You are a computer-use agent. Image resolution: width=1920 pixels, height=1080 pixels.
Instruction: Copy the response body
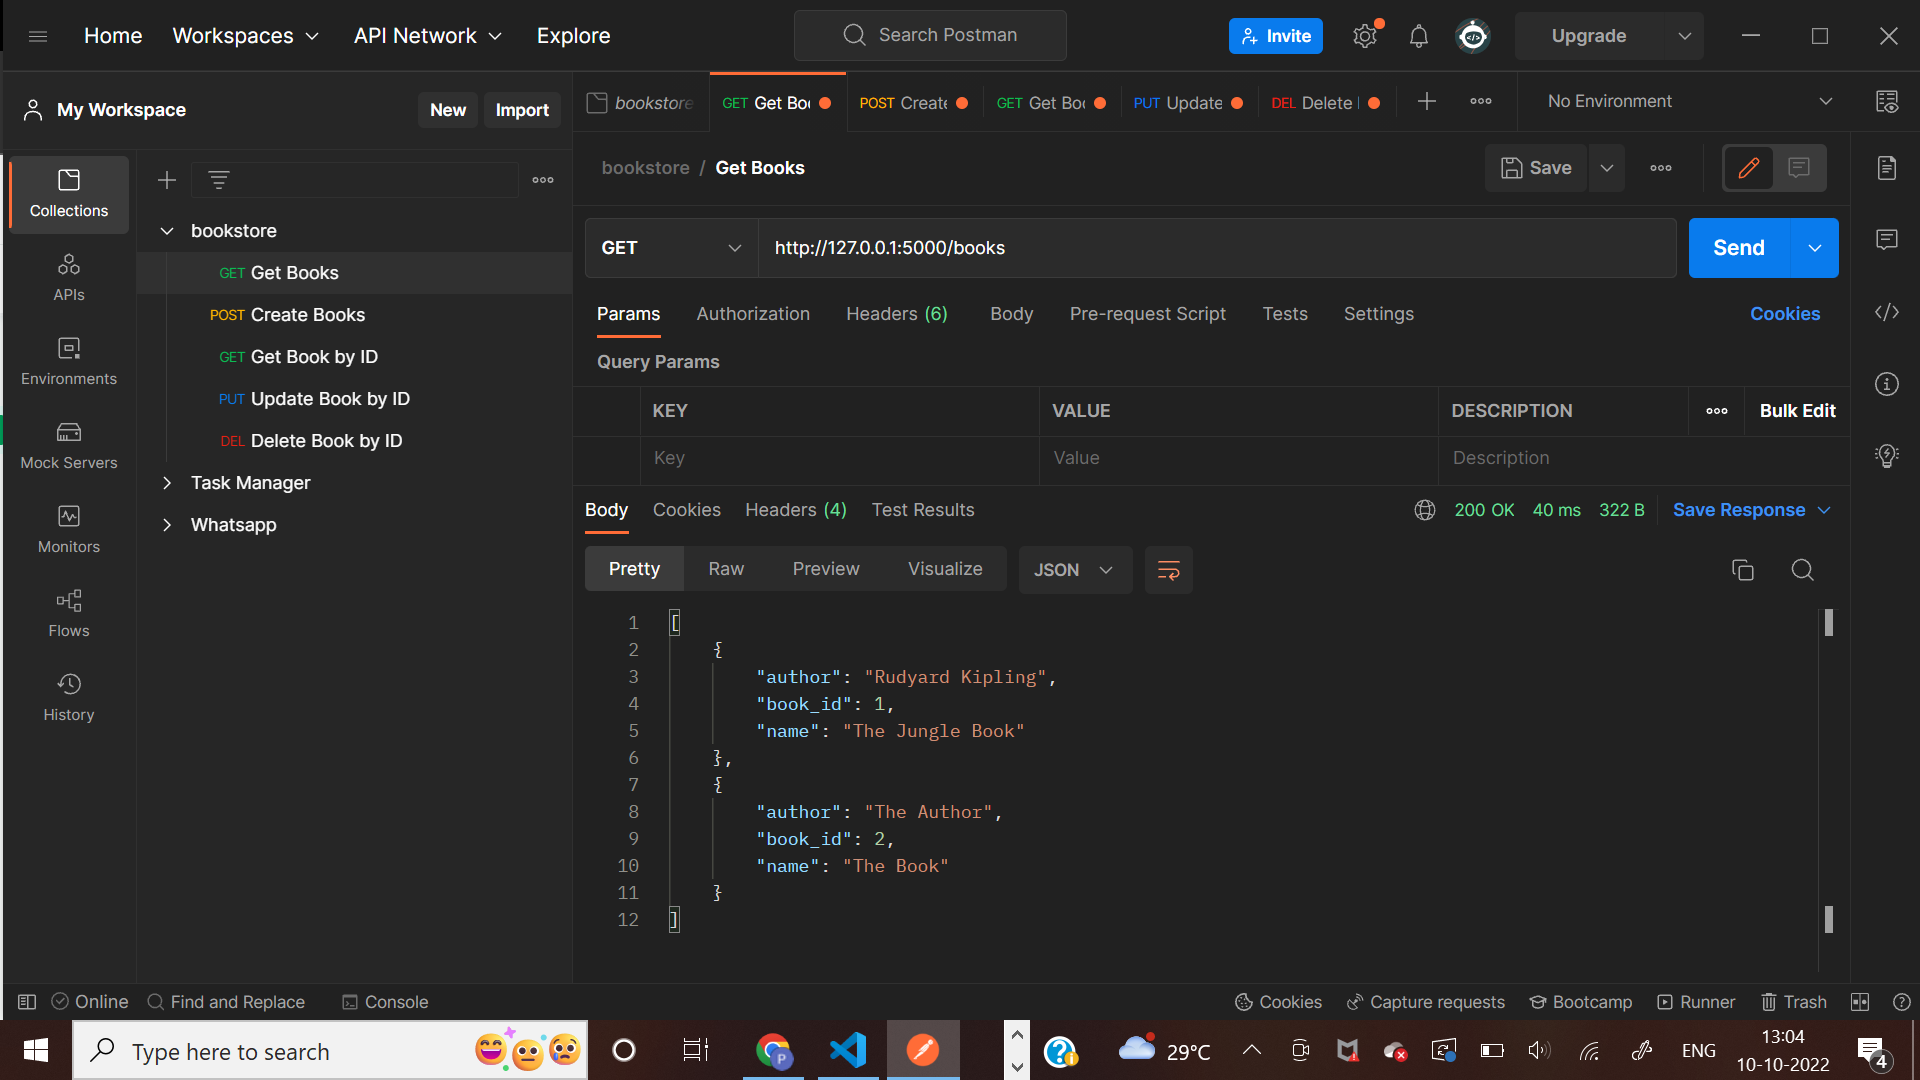(x=1743, y=569)
